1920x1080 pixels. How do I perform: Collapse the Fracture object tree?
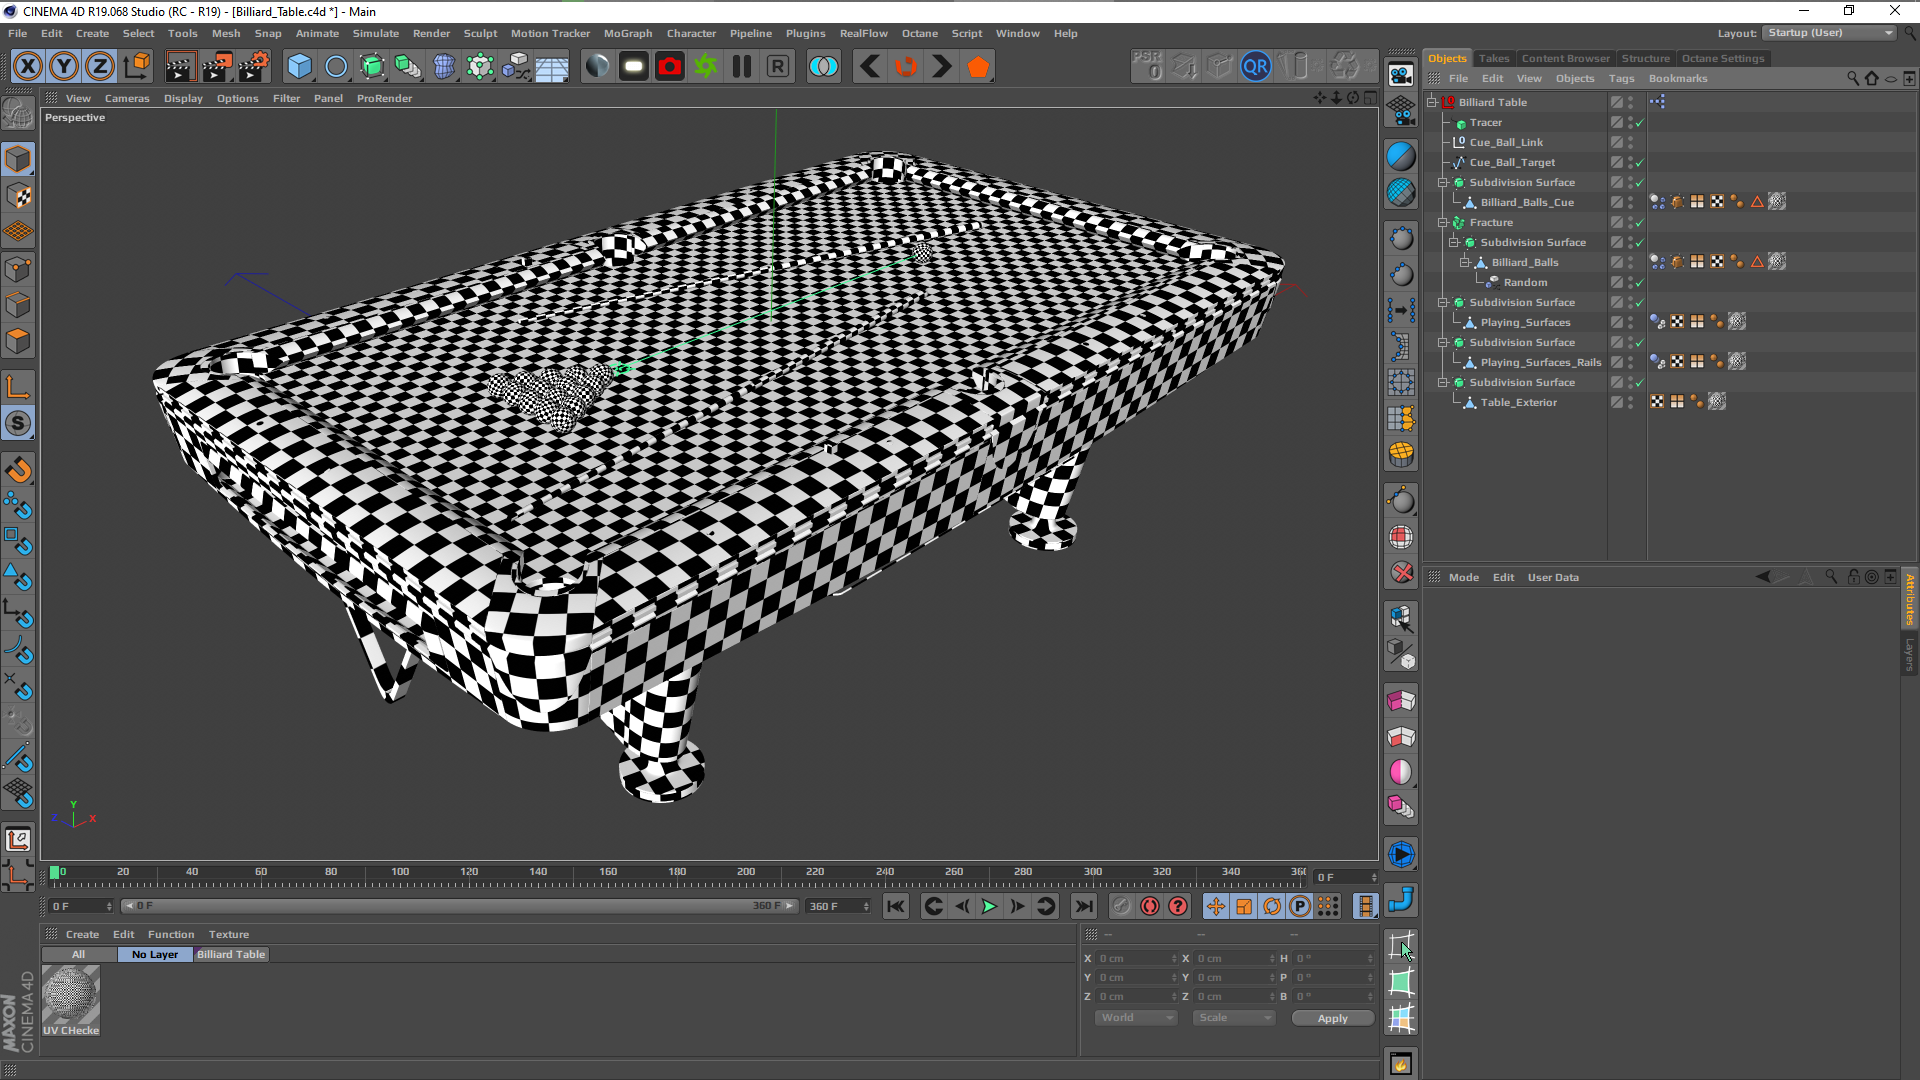pyautogui.click(x=1443, y=222)
